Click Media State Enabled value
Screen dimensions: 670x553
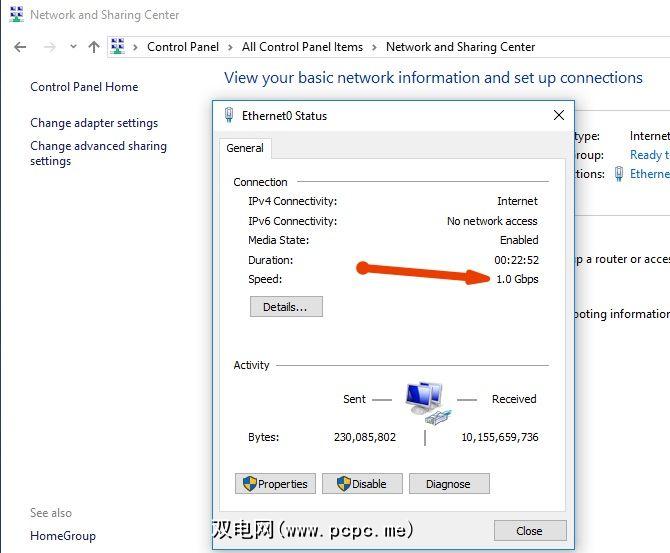[519, 240]
